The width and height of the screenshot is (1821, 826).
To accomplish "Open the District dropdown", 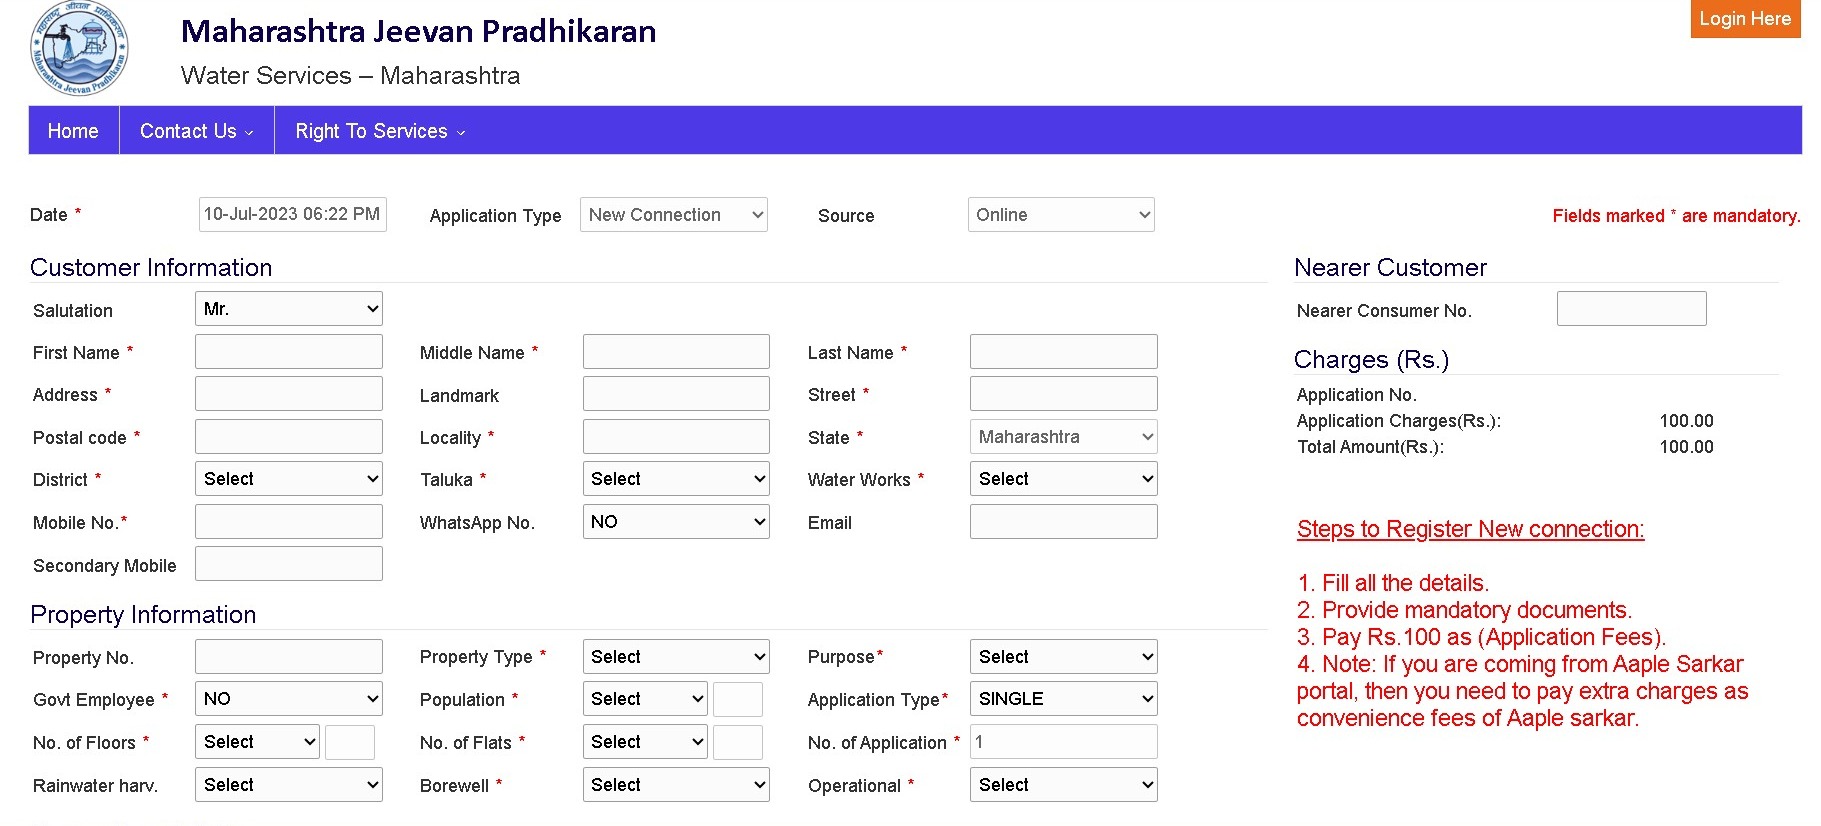I will click(289, 479).
